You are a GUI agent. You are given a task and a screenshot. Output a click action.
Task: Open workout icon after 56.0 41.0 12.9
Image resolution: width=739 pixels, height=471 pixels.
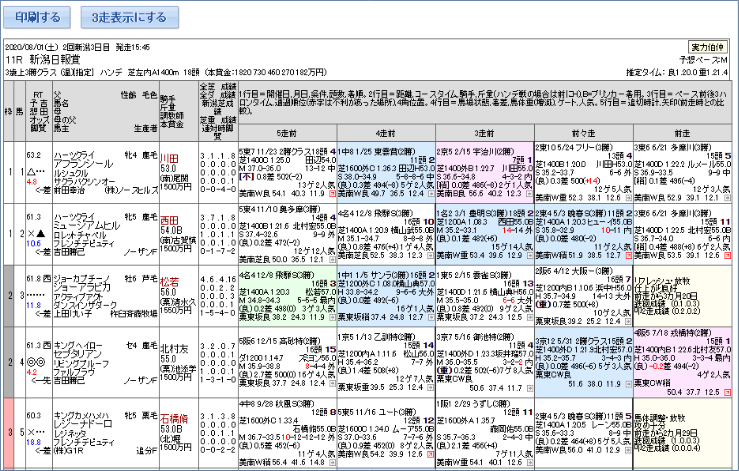click(628, 450)
